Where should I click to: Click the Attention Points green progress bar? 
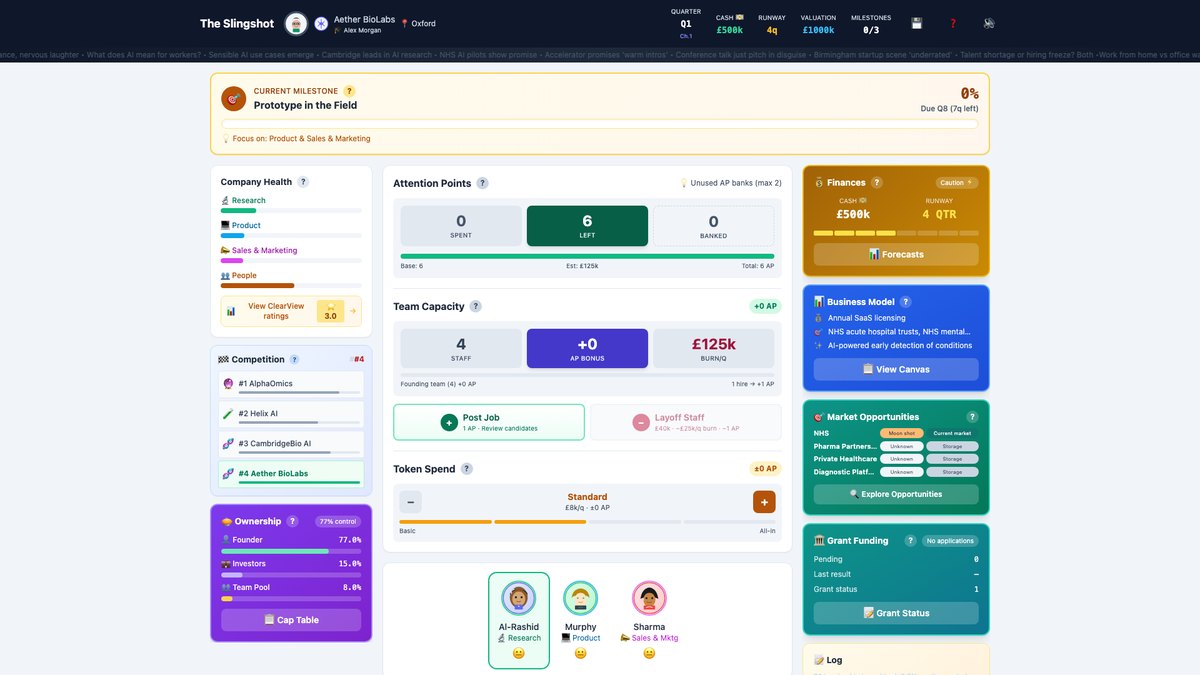pos(587,256)
